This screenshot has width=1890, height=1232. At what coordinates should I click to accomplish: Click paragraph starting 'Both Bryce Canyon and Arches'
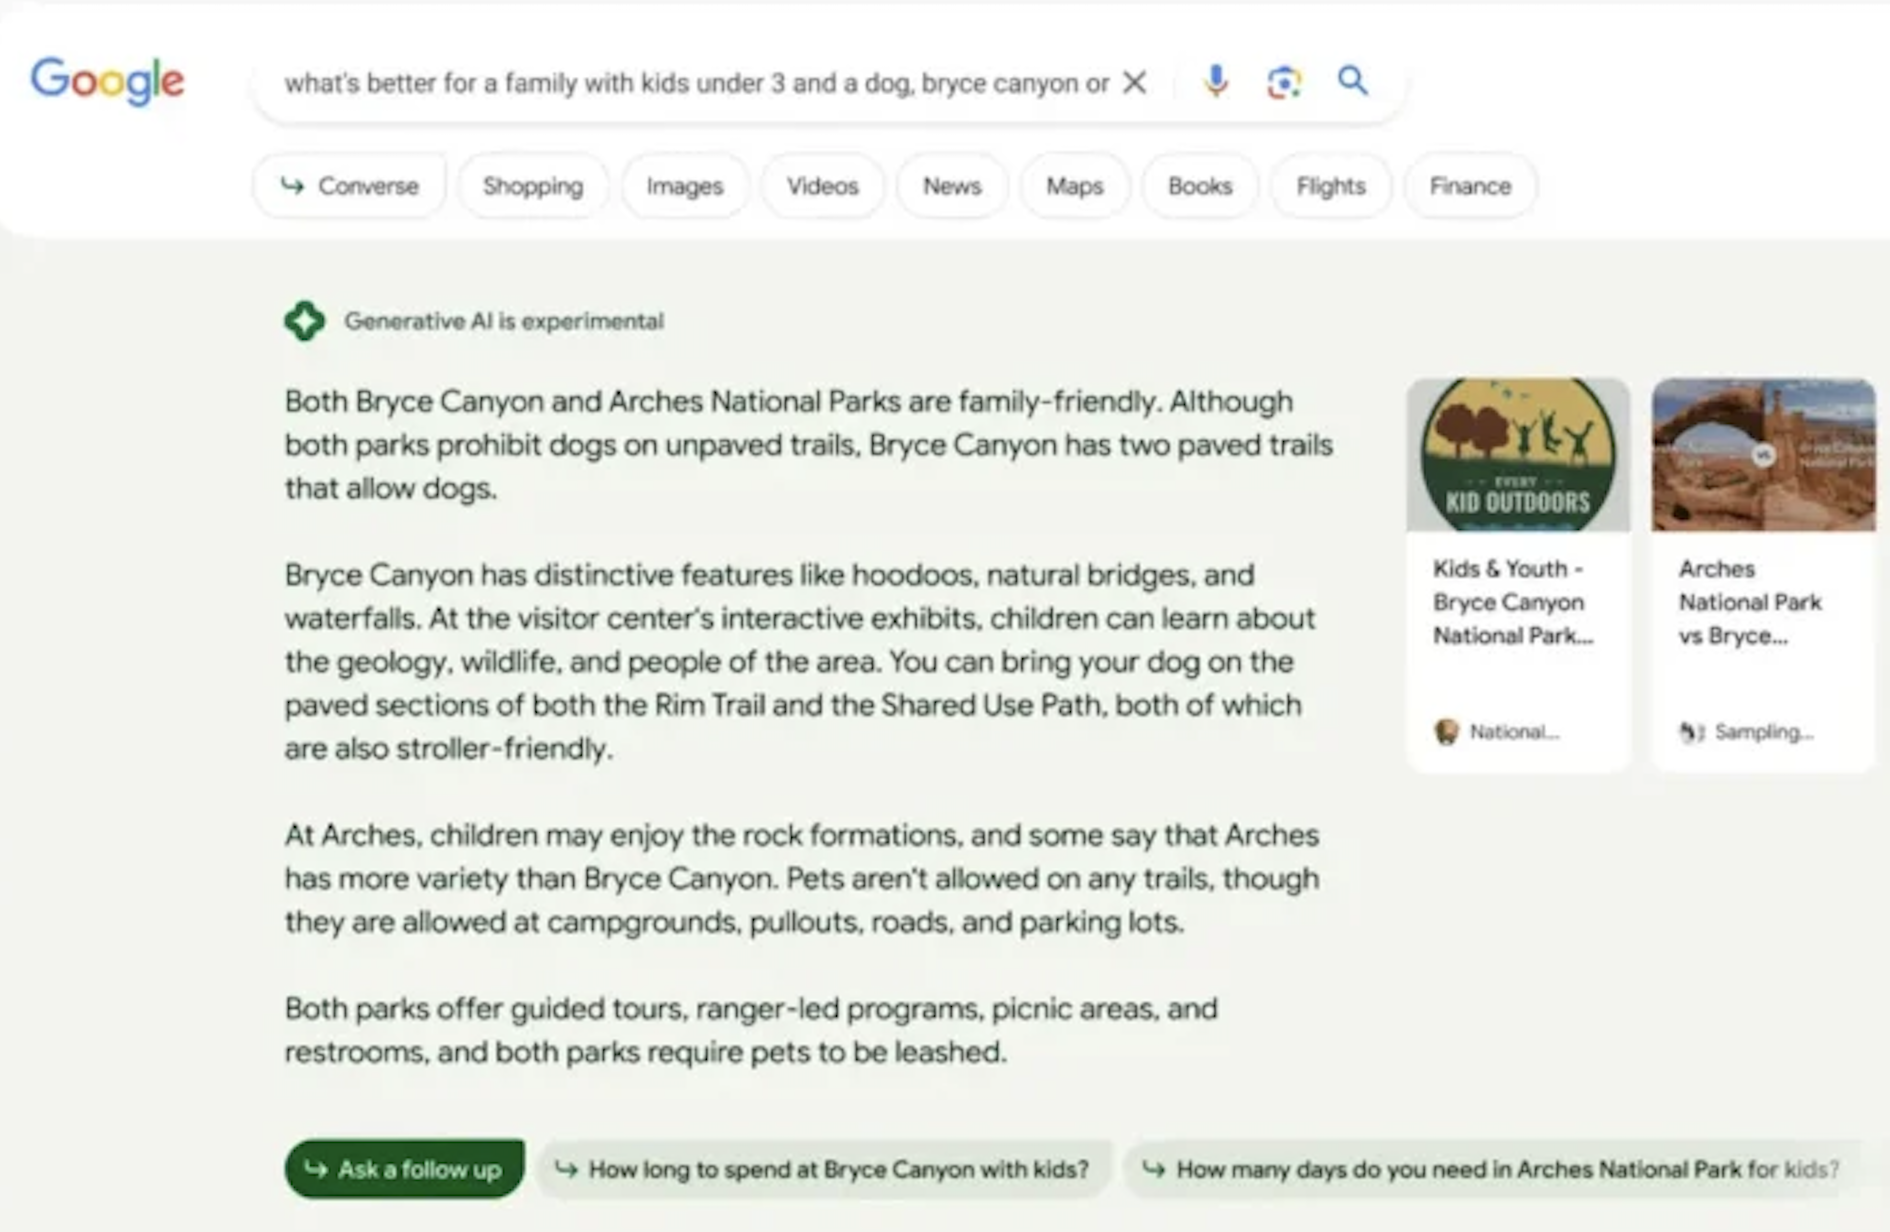pos(808,445)
